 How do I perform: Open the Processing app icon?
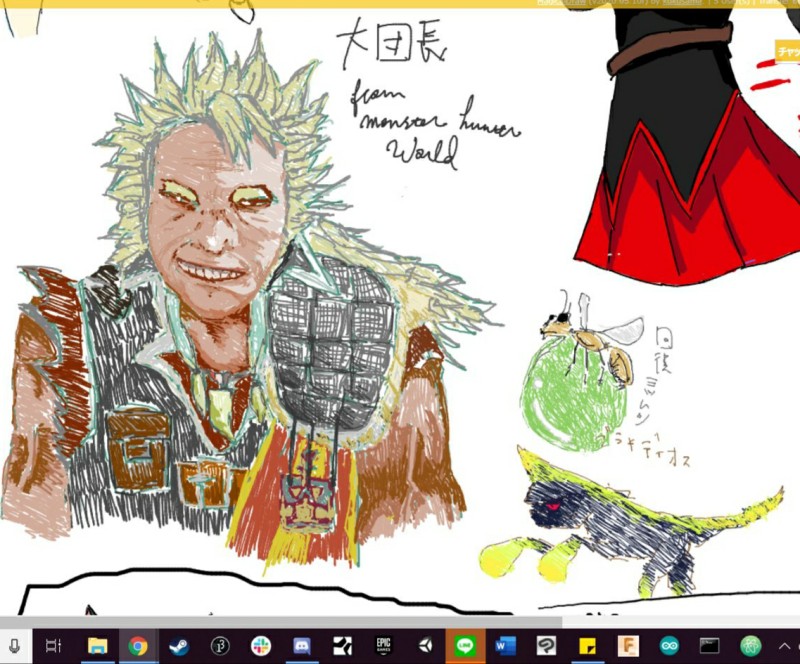click(x=220, y=646)
